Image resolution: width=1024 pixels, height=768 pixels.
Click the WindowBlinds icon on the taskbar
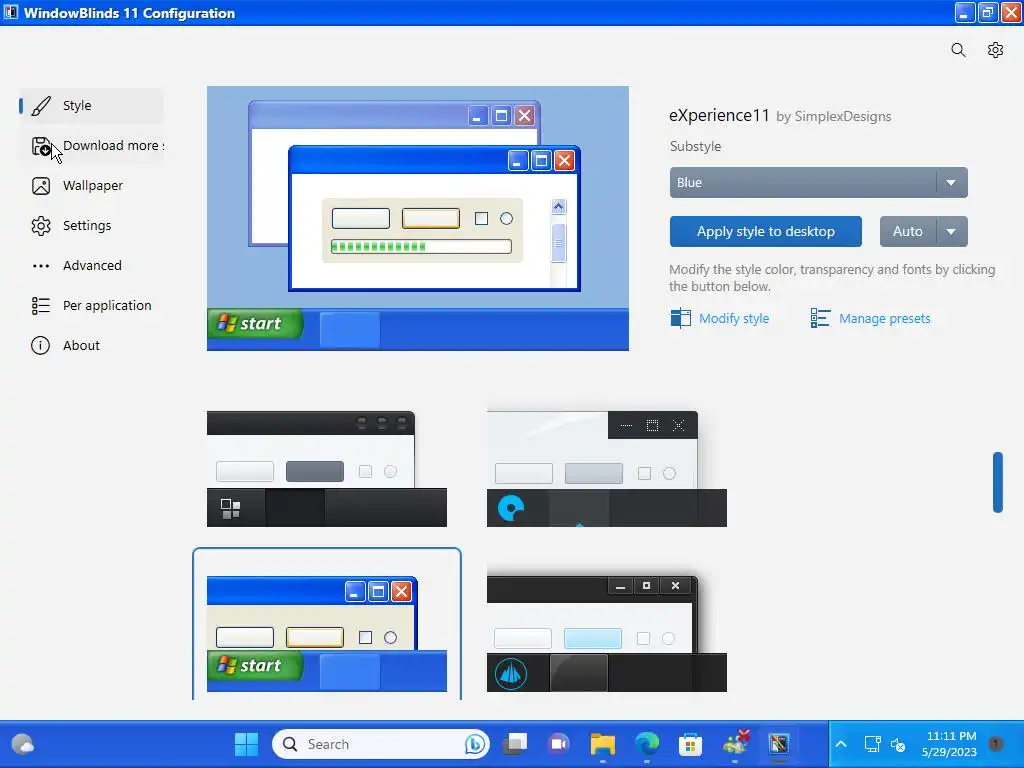[778, 744]
